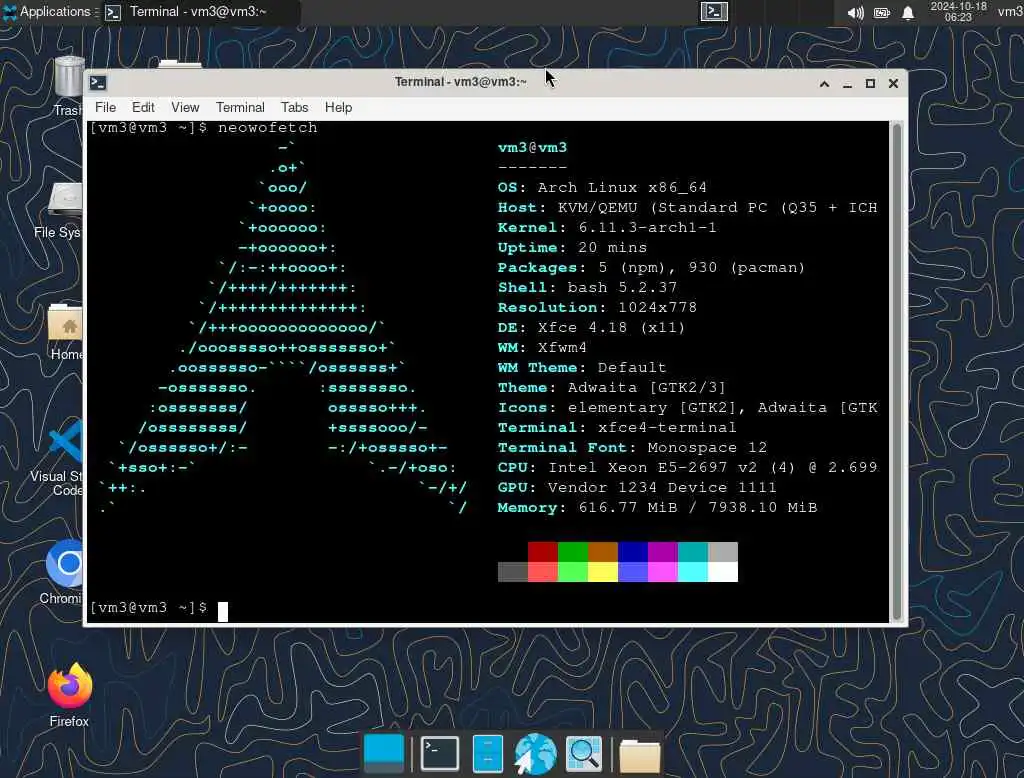Screen dimensions: 1024x778
Task: Select the Terminal taskbar button in top panel
Action: tap(199, 12)
